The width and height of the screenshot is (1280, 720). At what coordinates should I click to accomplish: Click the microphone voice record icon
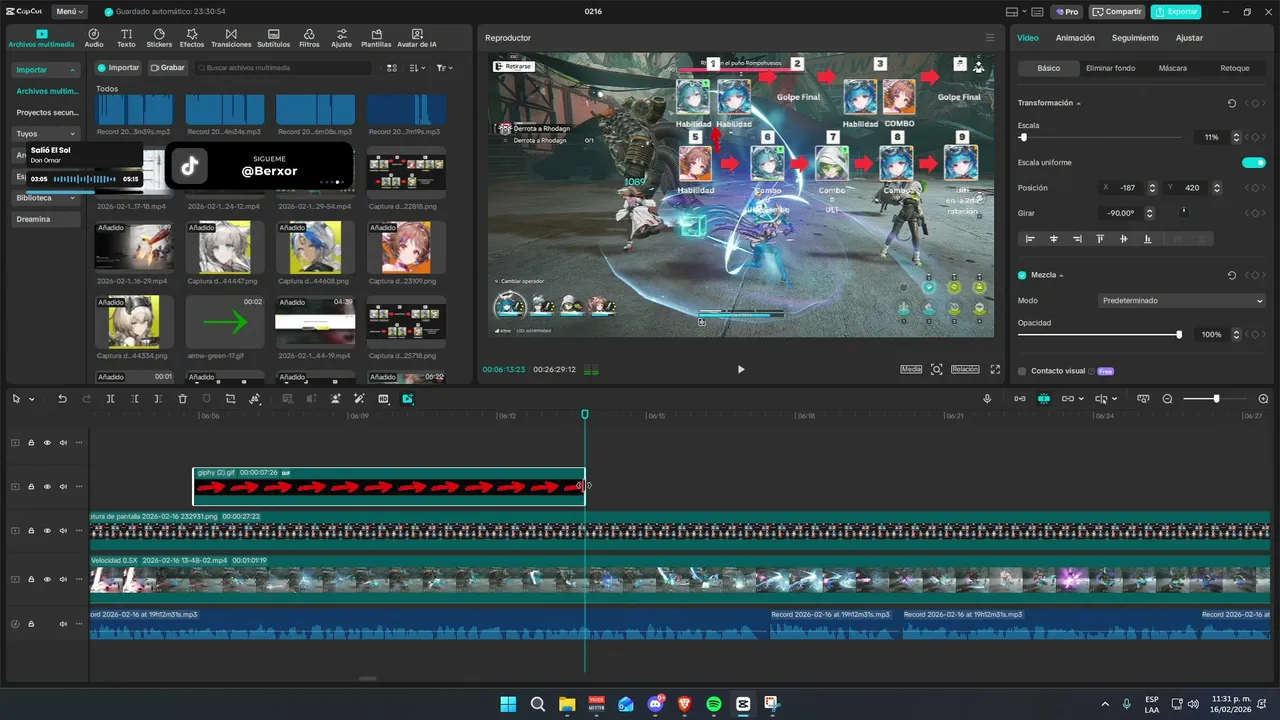point(987,399)
